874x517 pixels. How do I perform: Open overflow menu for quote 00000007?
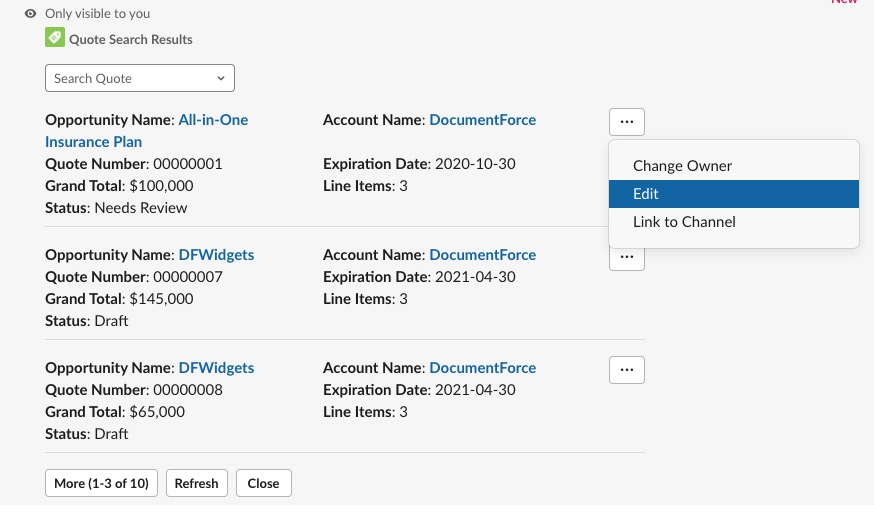627,259
